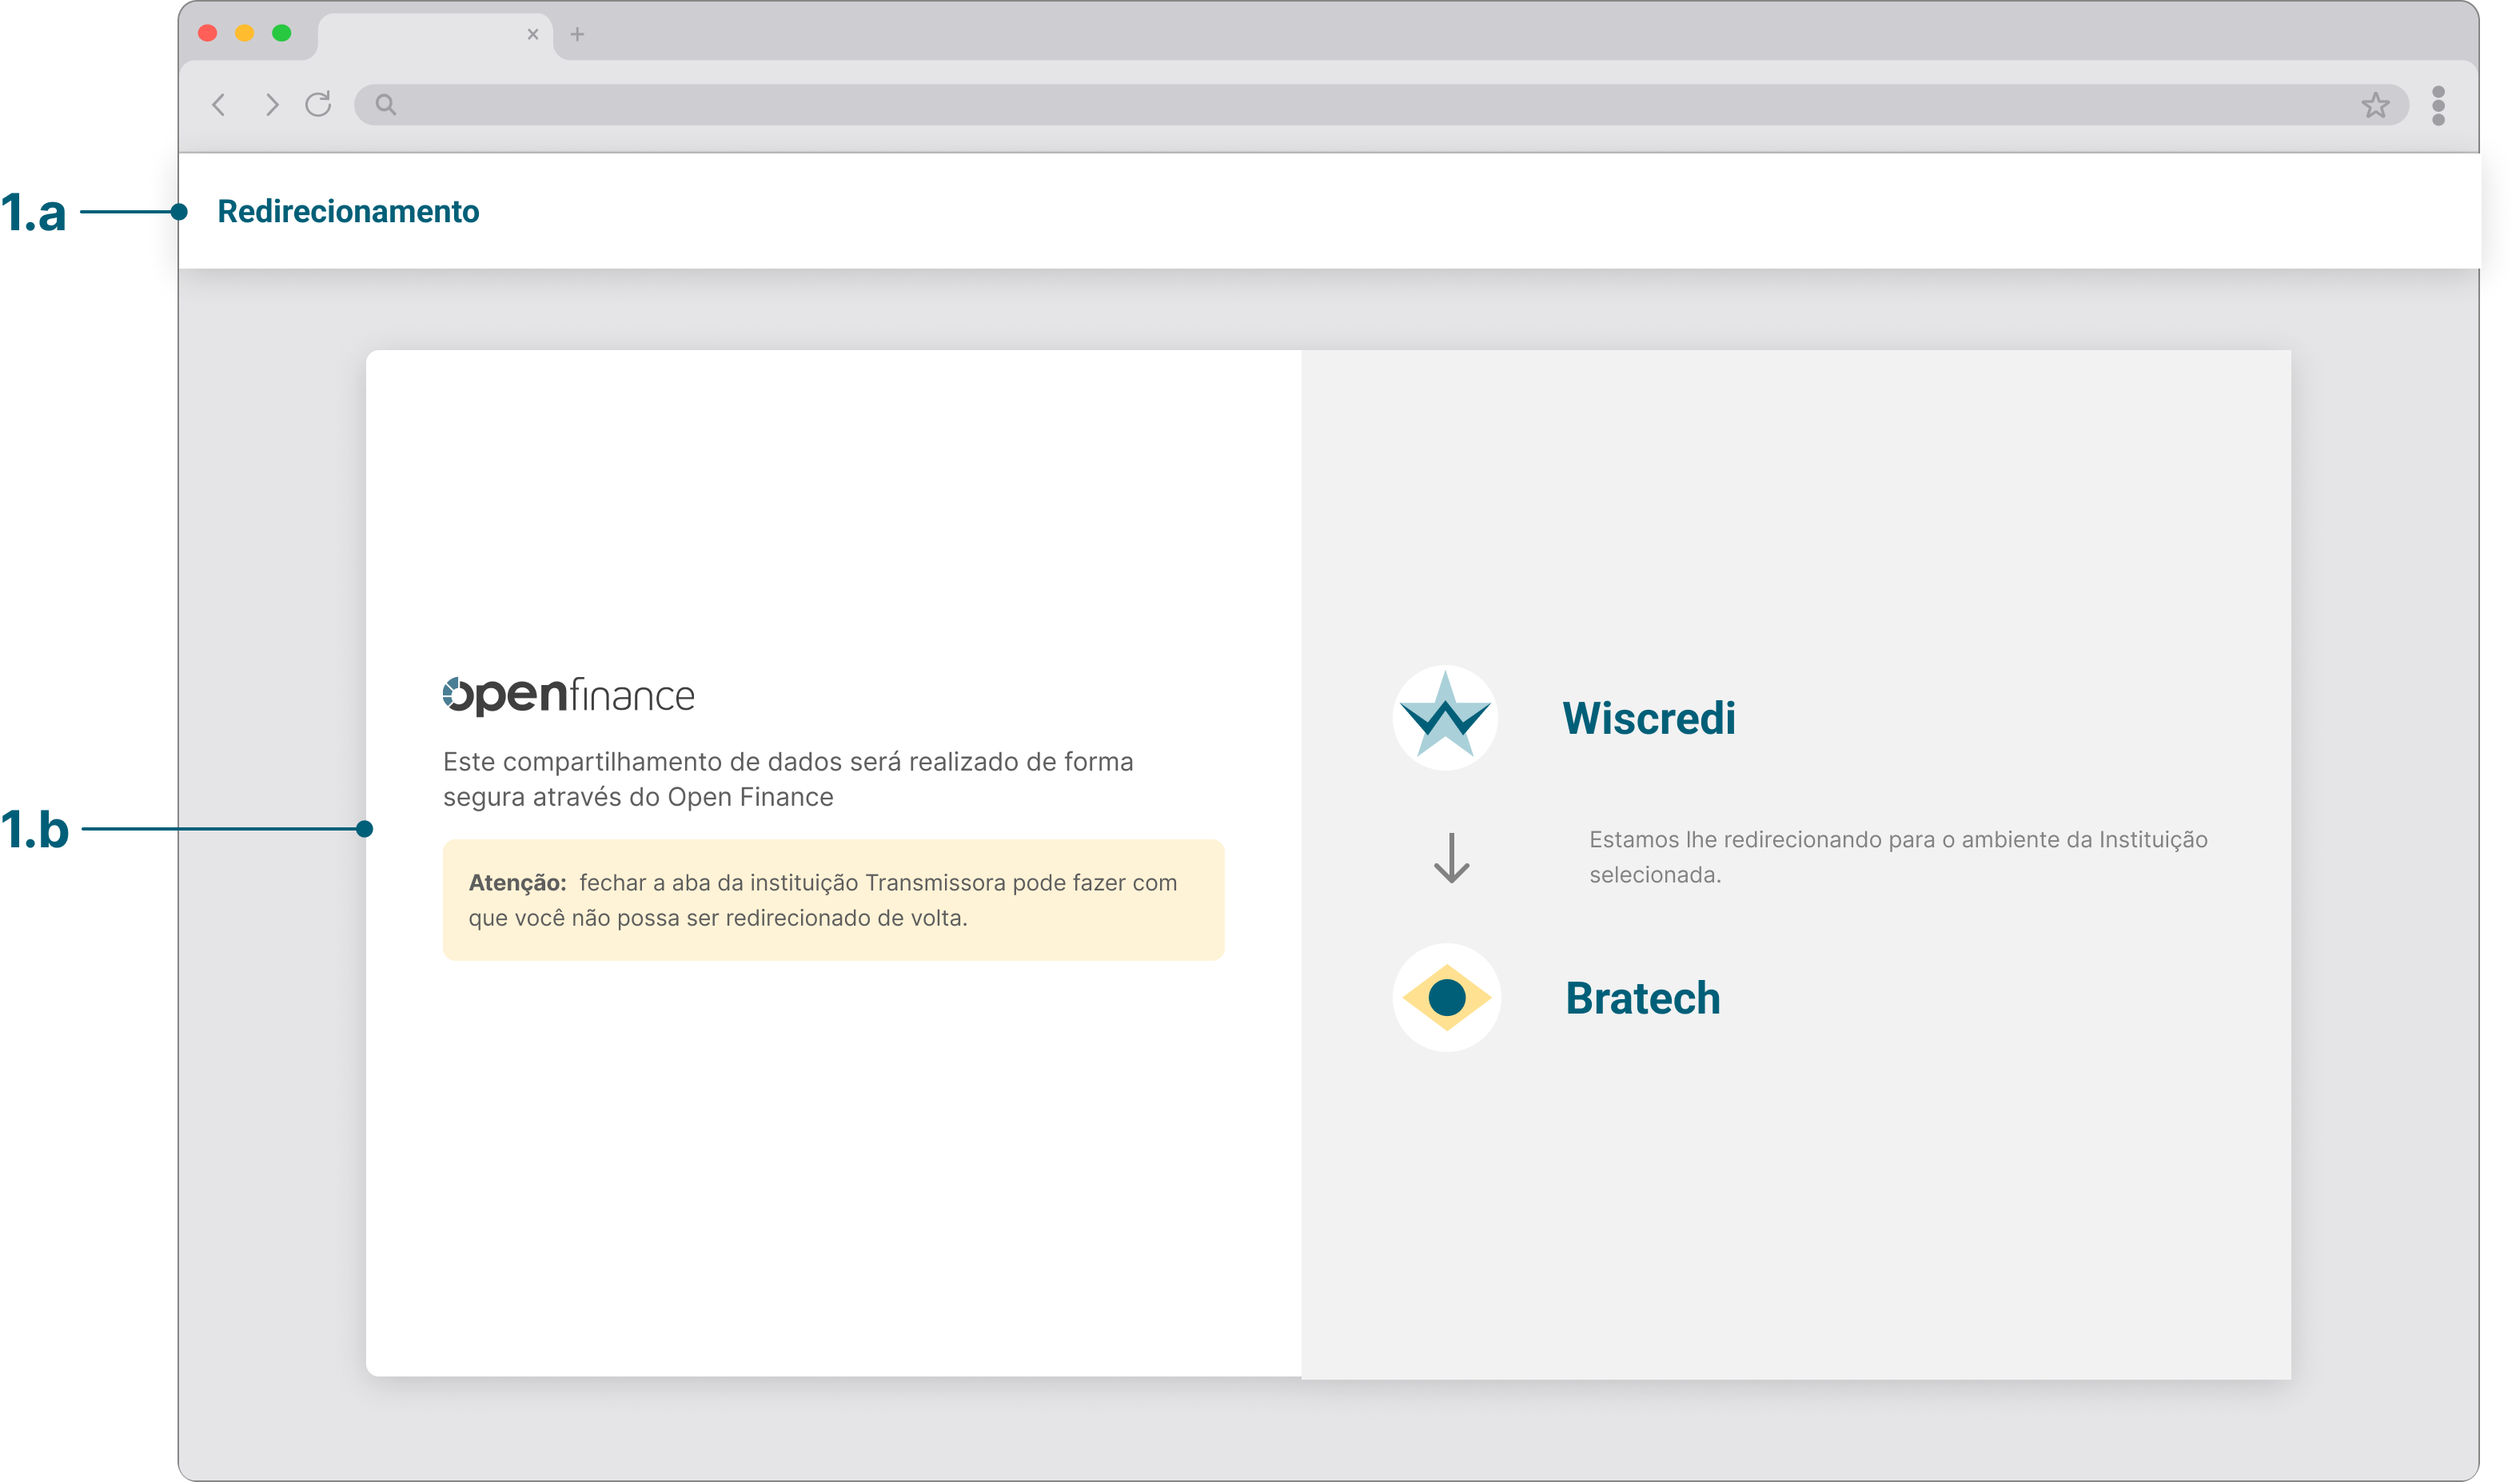The width and height of the screenshot is (2520, 1482).
Task: Click the search magnifier in the address bar
Action: click(386, 104)
